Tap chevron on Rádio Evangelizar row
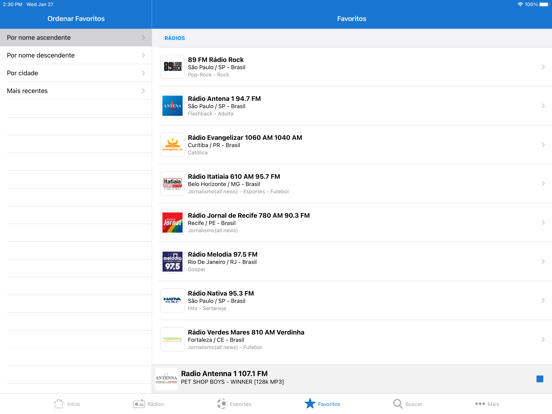The width and height of the screenshot is (552, 414). (x=543, y=144)
